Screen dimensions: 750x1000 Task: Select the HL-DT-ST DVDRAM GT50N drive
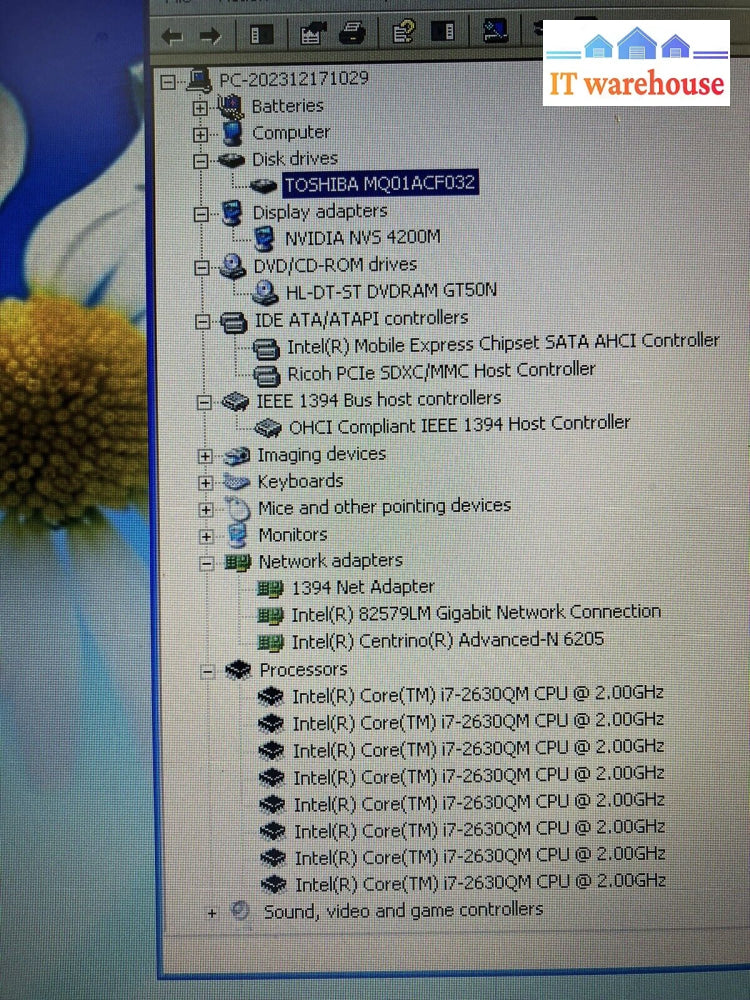coord(391,291)
